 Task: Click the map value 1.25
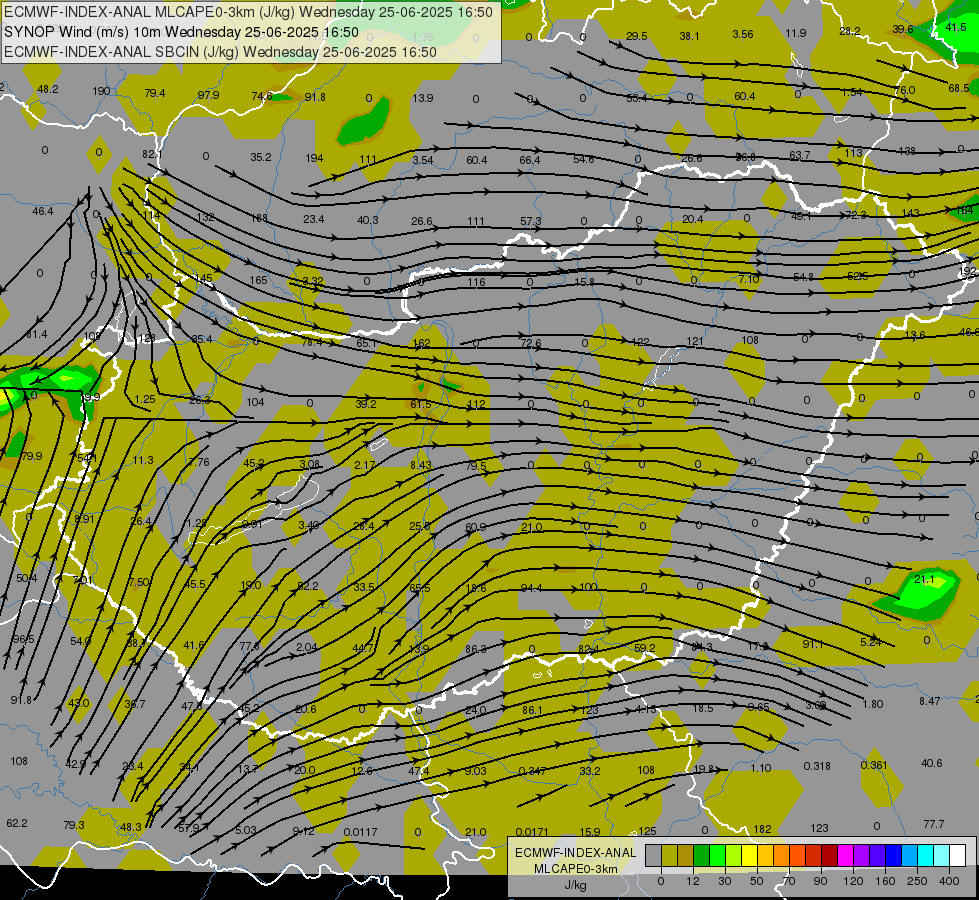145,399
